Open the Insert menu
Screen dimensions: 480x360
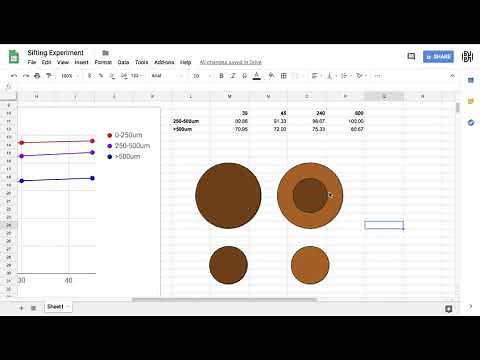[x=81, y=62]
